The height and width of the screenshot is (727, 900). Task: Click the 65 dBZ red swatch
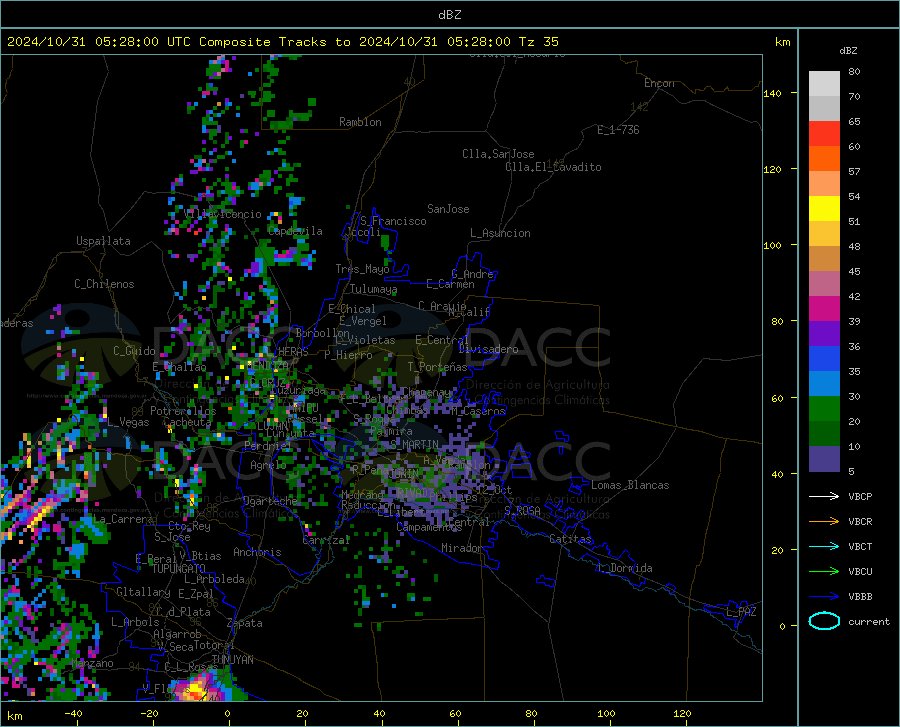click(x=824, y=134)
